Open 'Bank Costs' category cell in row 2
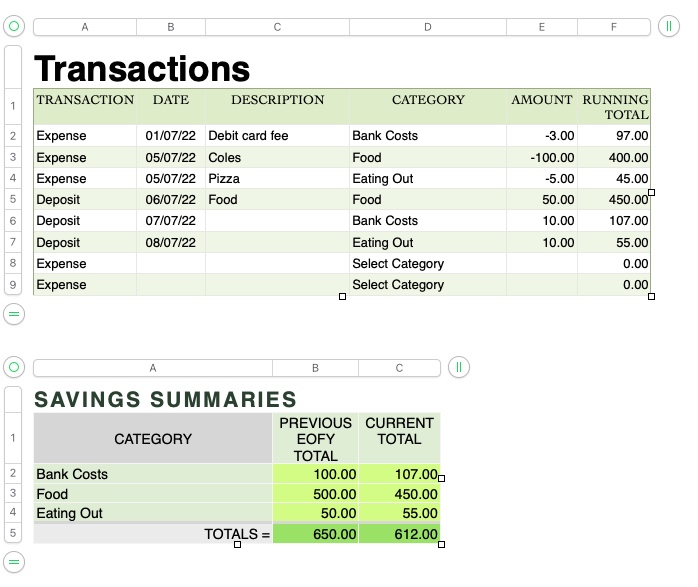 [x=428, y=136]
